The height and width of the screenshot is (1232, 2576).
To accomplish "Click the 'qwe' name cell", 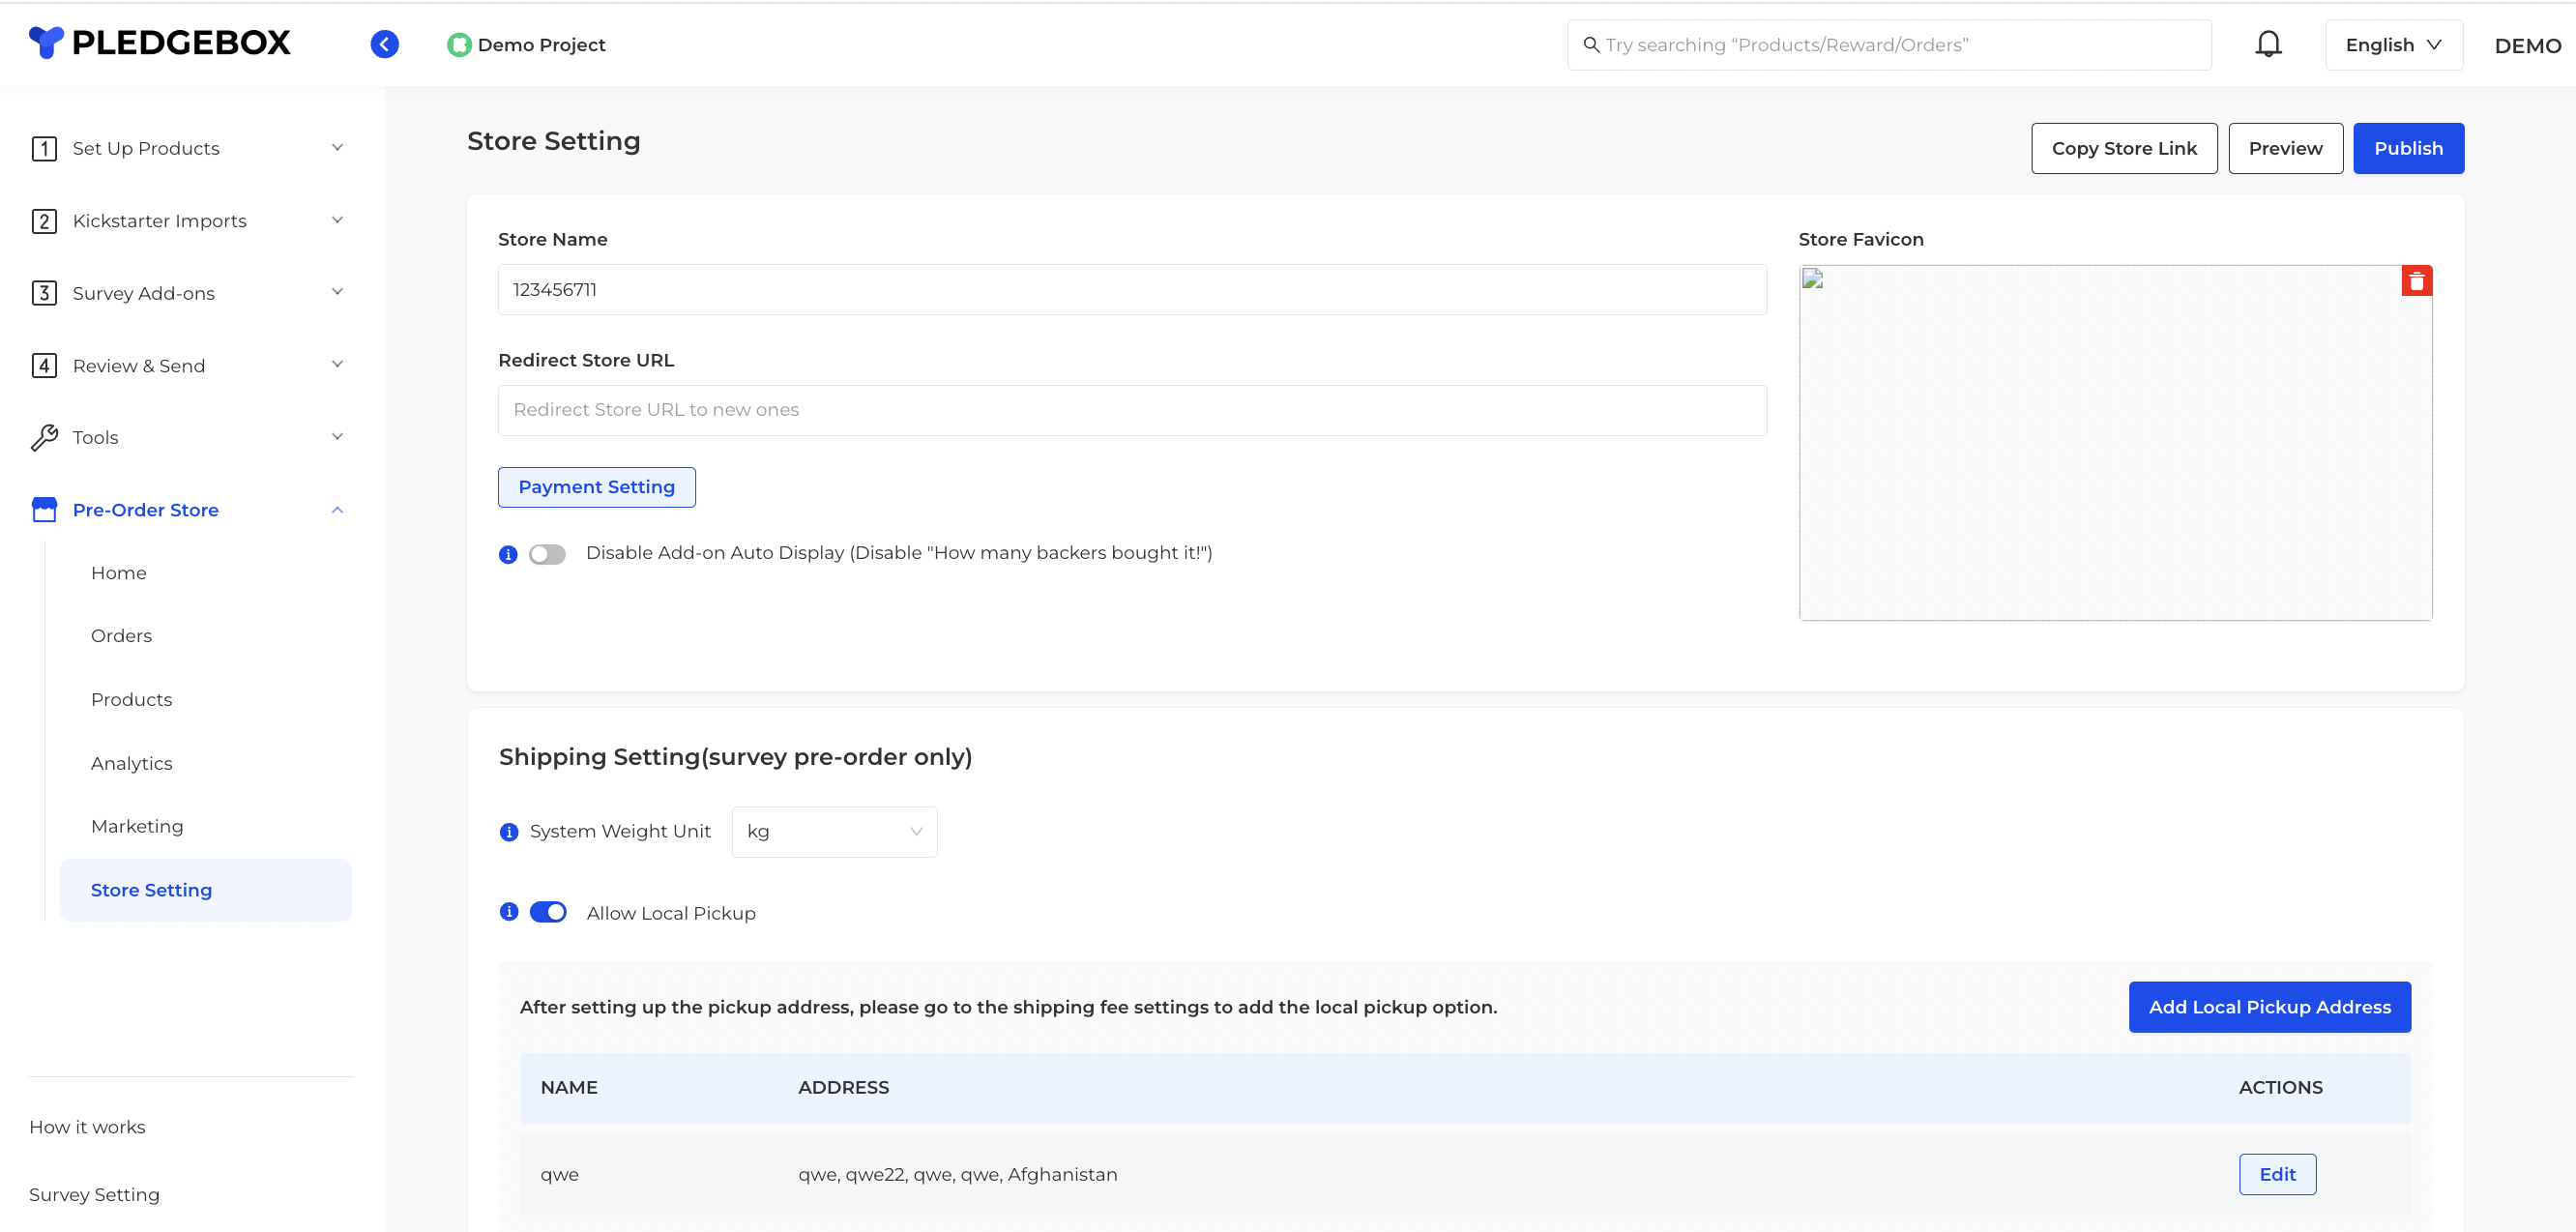I will tap(559, 1175).
